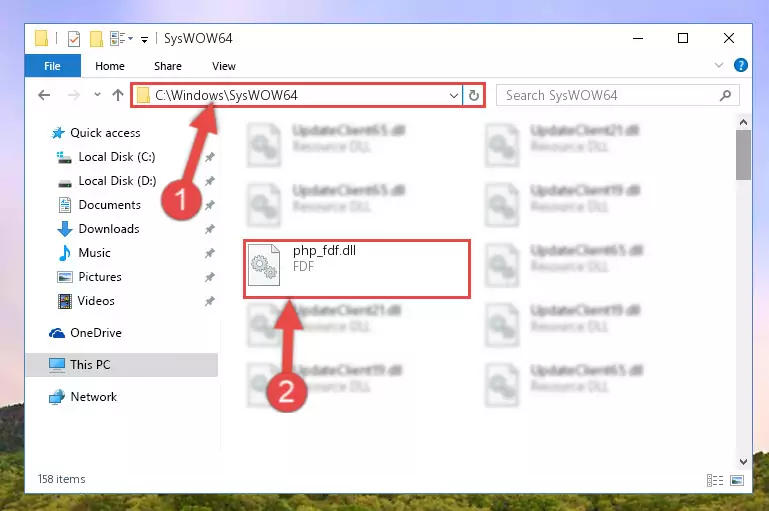Click pin icon next to Downloads
The width and height of the screenshot is (769, 511).
point(209,229)
